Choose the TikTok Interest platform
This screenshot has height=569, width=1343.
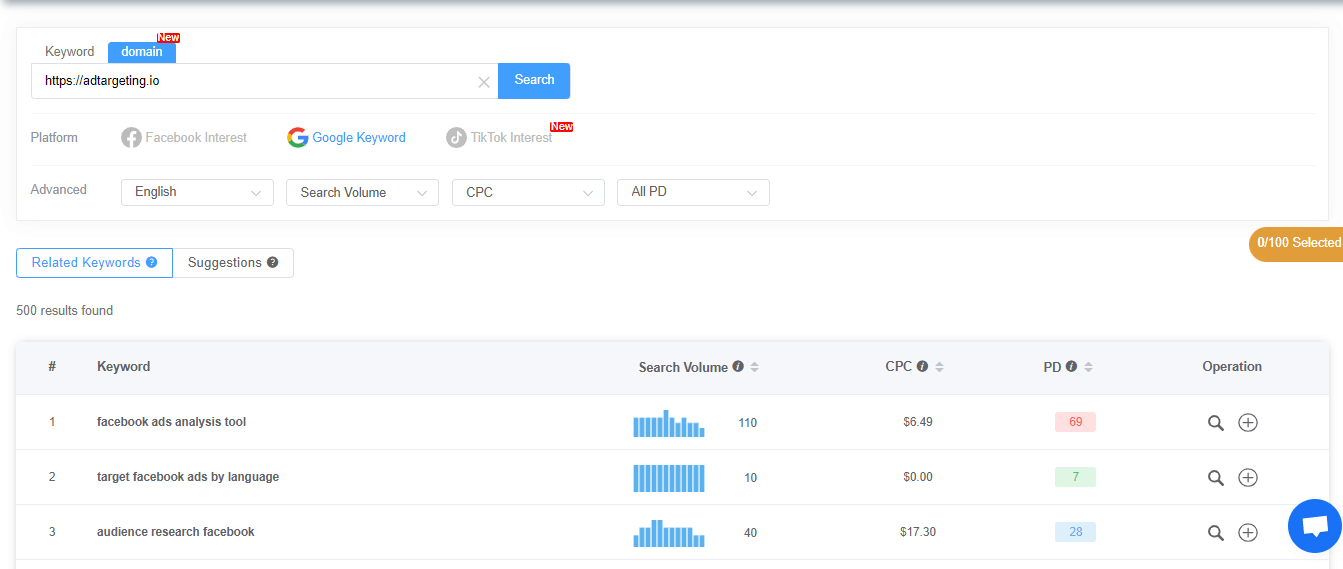[x=499, y=138]
